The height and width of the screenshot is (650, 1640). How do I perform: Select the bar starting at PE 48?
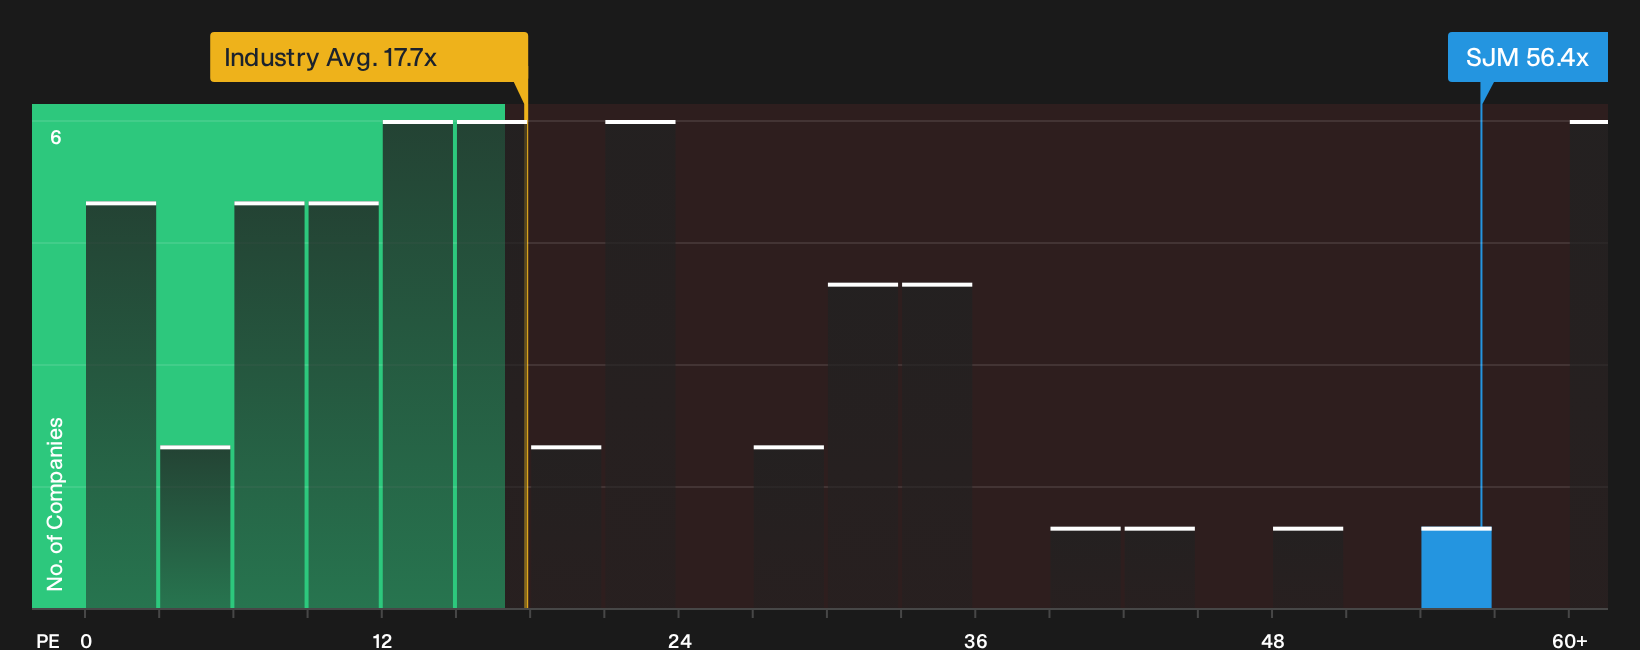pos(1308,568)
